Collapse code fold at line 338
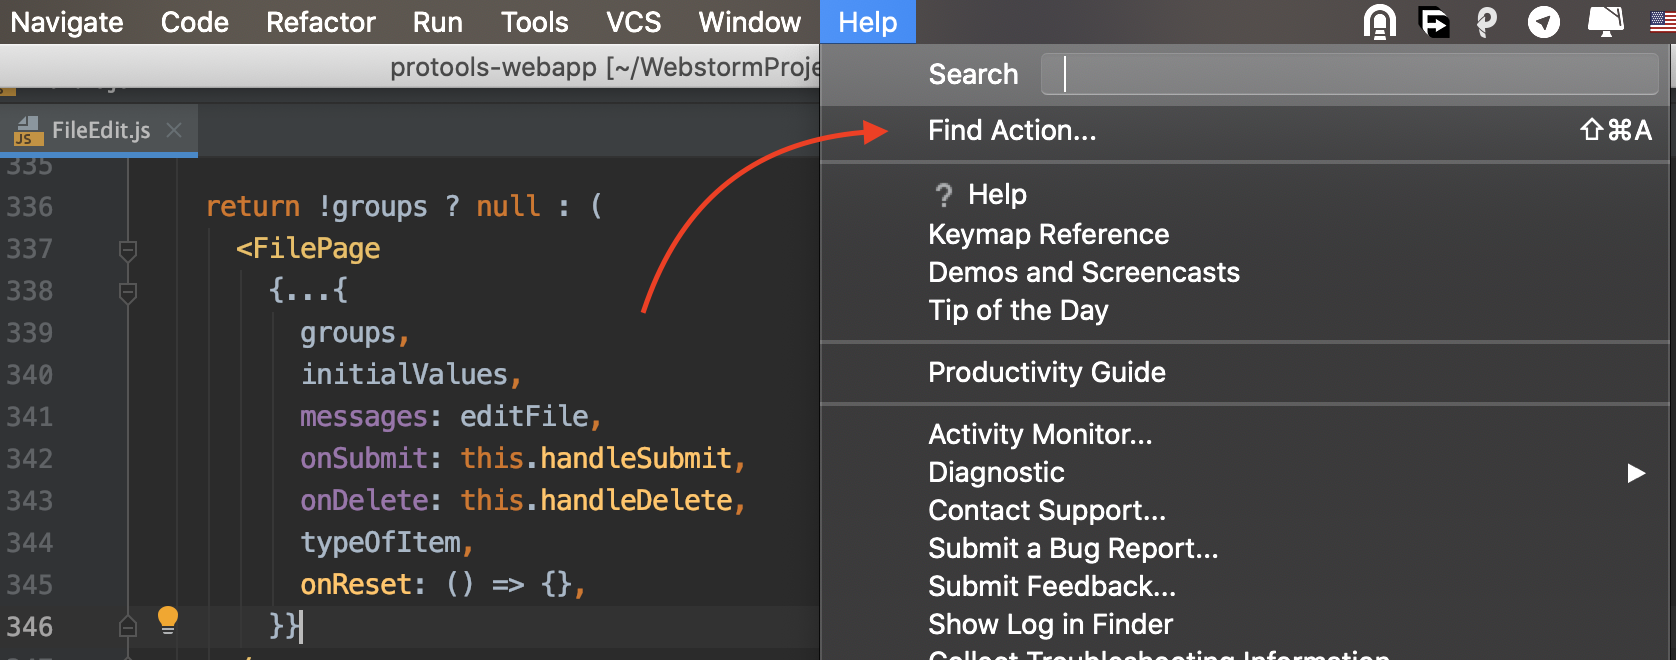The height and width of the screenshot is (660, 1676). point(128,292)
